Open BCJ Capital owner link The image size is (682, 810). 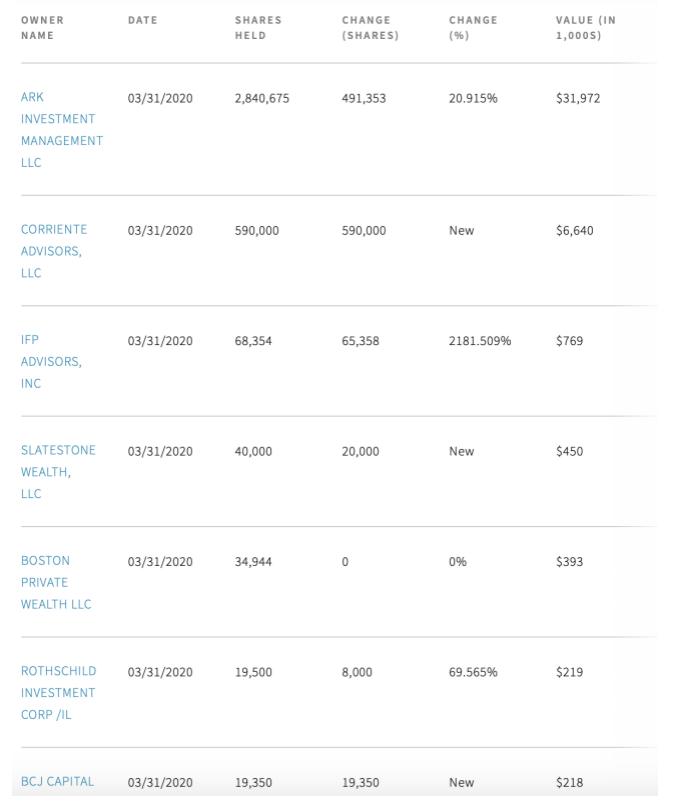coord(57,781)
